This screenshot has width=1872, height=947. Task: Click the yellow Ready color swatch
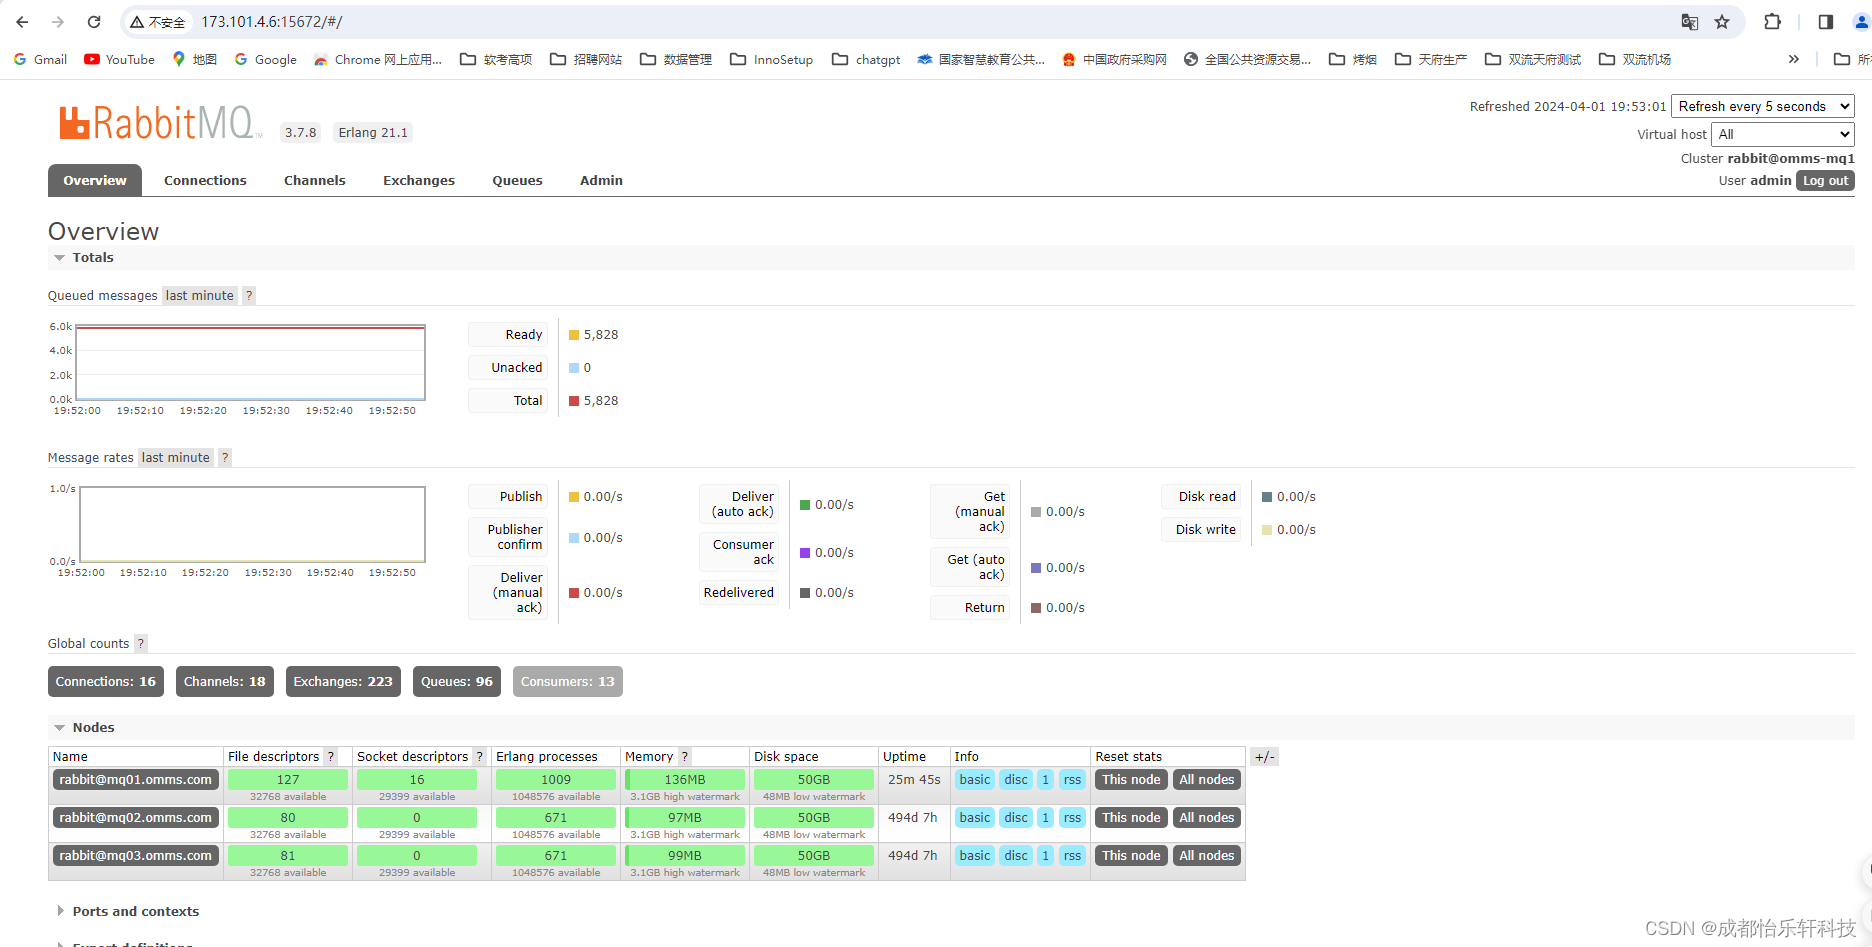[574, 335]
